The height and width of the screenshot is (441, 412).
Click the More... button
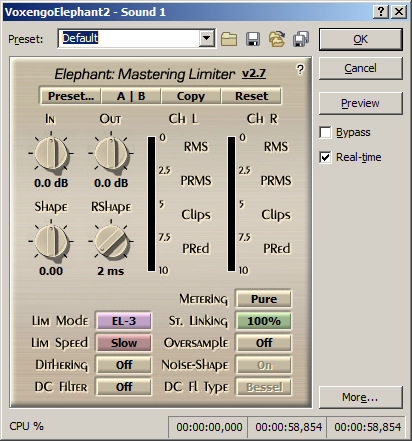click(361, 397)
